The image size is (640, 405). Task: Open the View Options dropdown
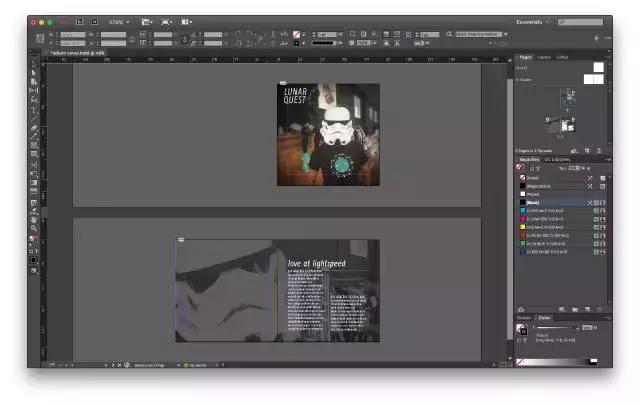(147, 20)
